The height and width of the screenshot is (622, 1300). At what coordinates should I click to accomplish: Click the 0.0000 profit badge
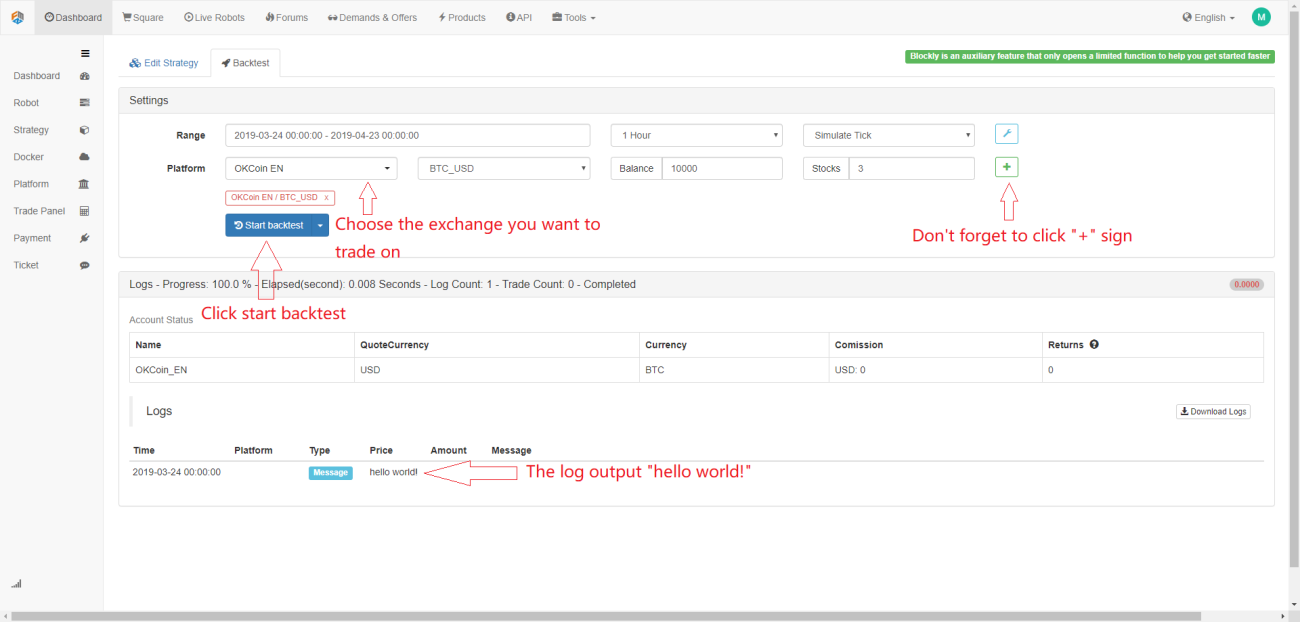coord(1246,284)
